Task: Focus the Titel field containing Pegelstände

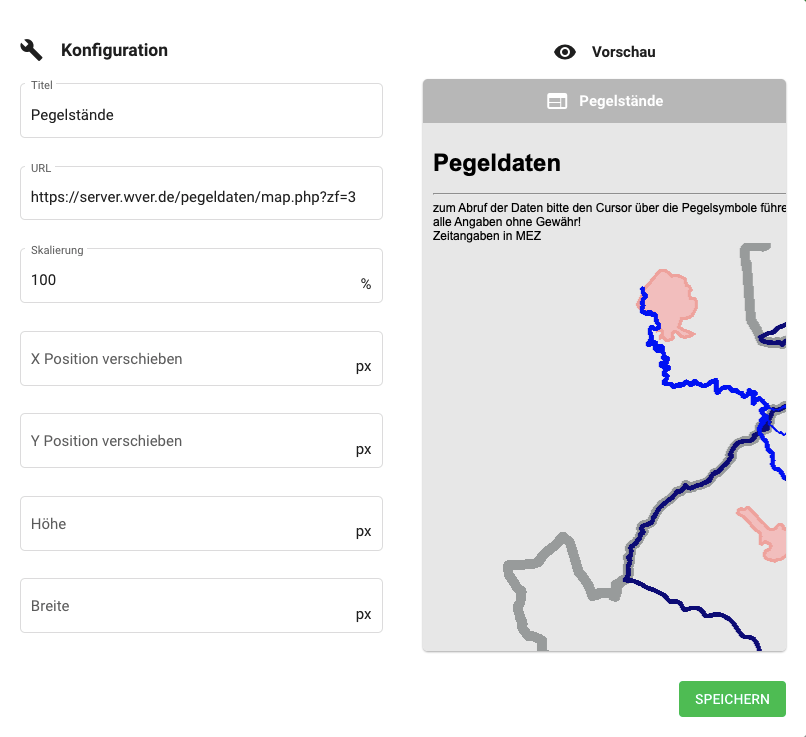Action: tap(200, 115)
